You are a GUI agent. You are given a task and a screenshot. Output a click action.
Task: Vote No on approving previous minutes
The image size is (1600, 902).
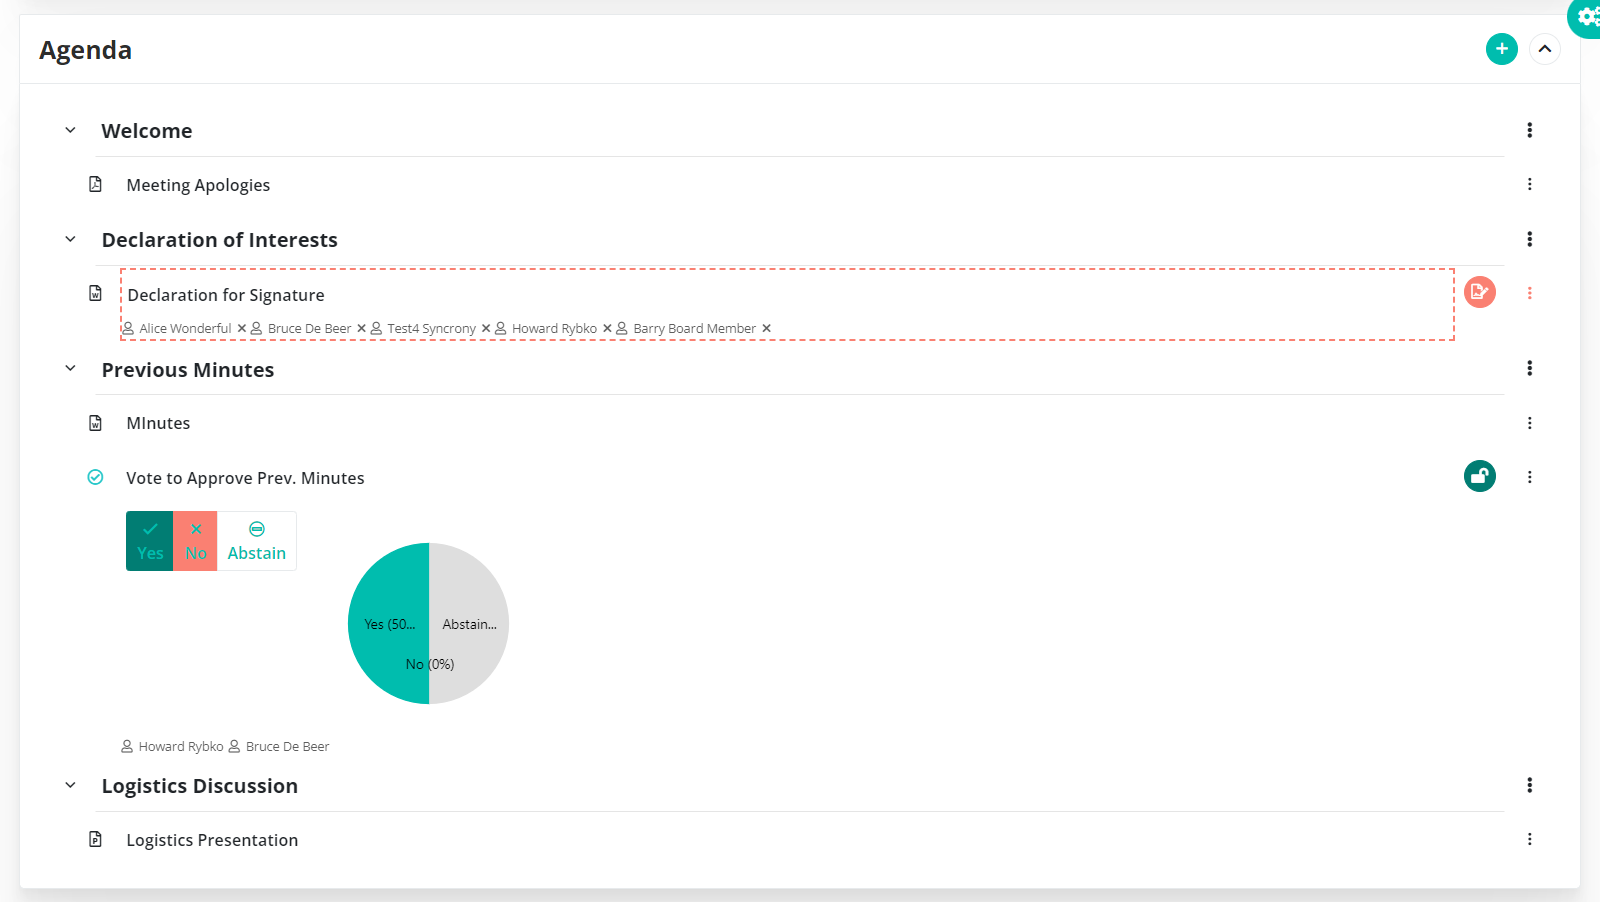[196, 541]
